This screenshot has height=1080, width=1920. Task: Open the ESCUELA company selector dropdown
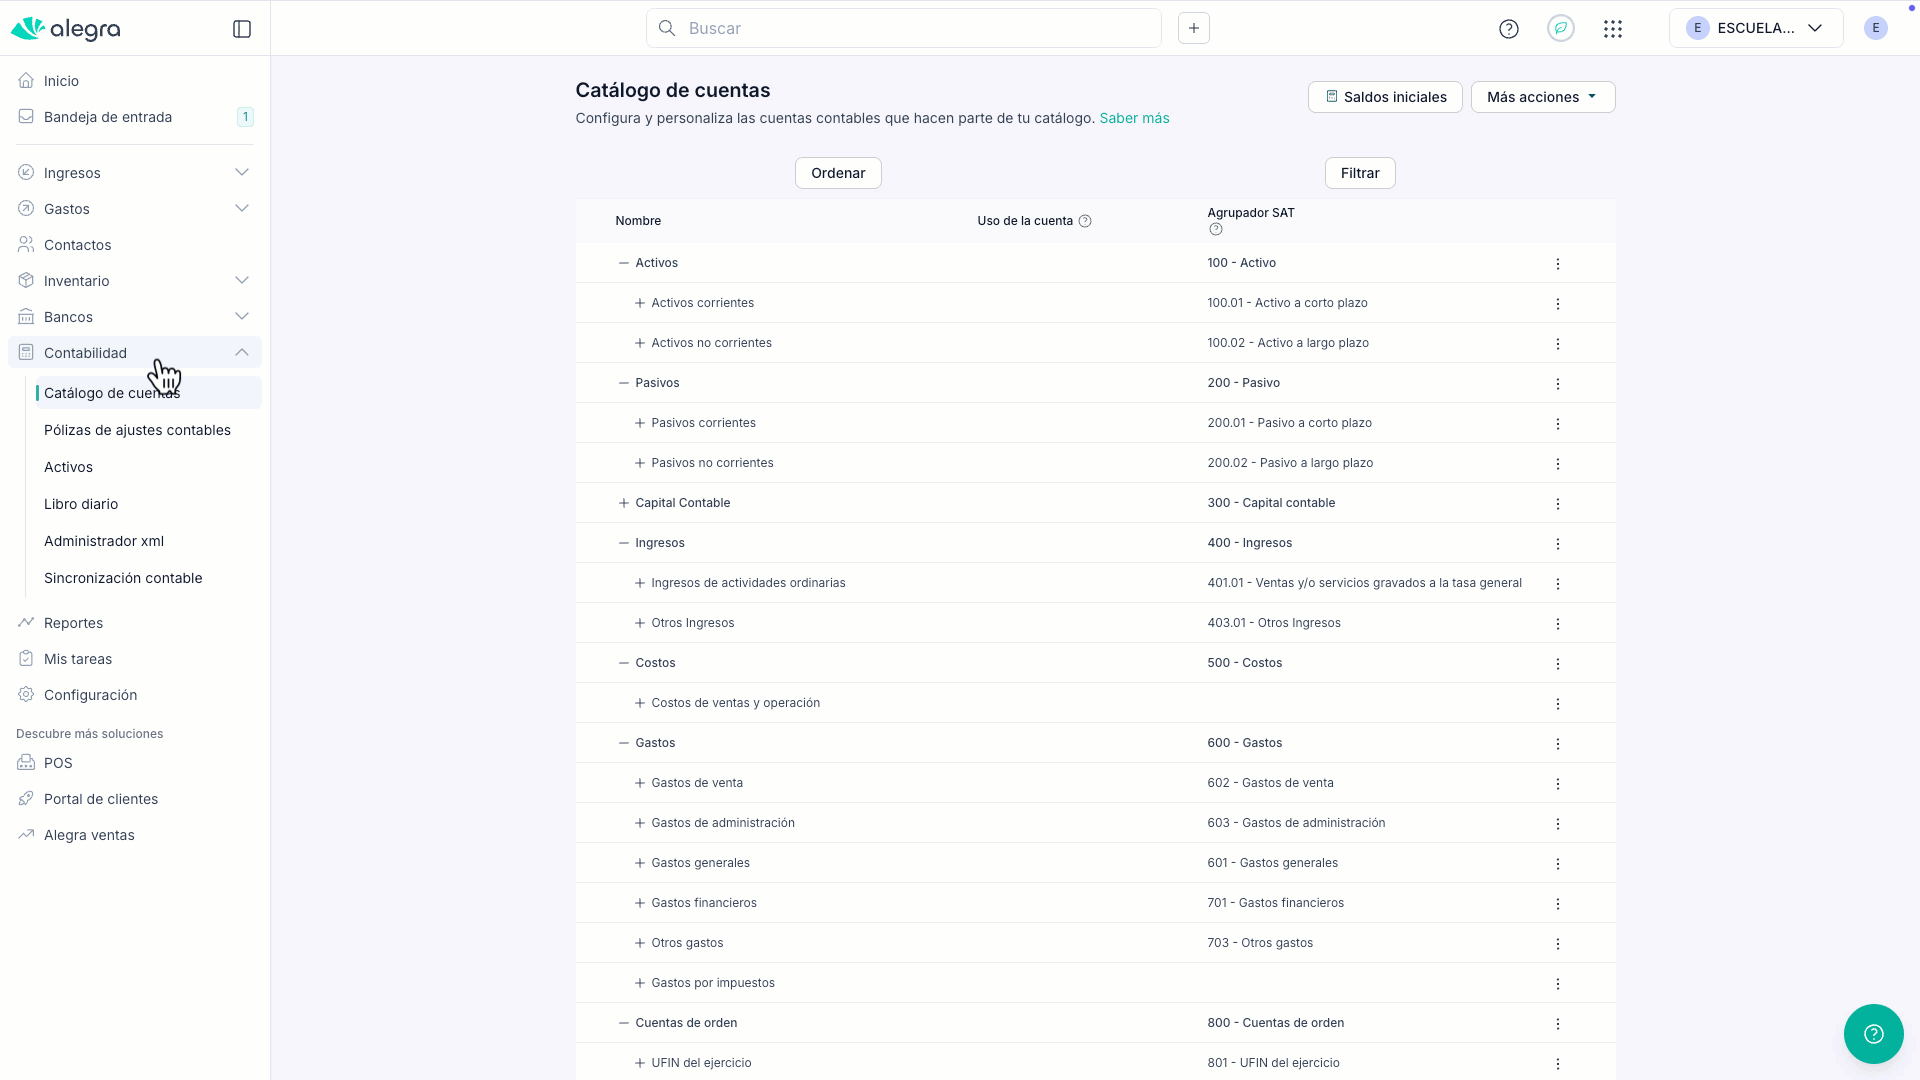point(1755,28)
